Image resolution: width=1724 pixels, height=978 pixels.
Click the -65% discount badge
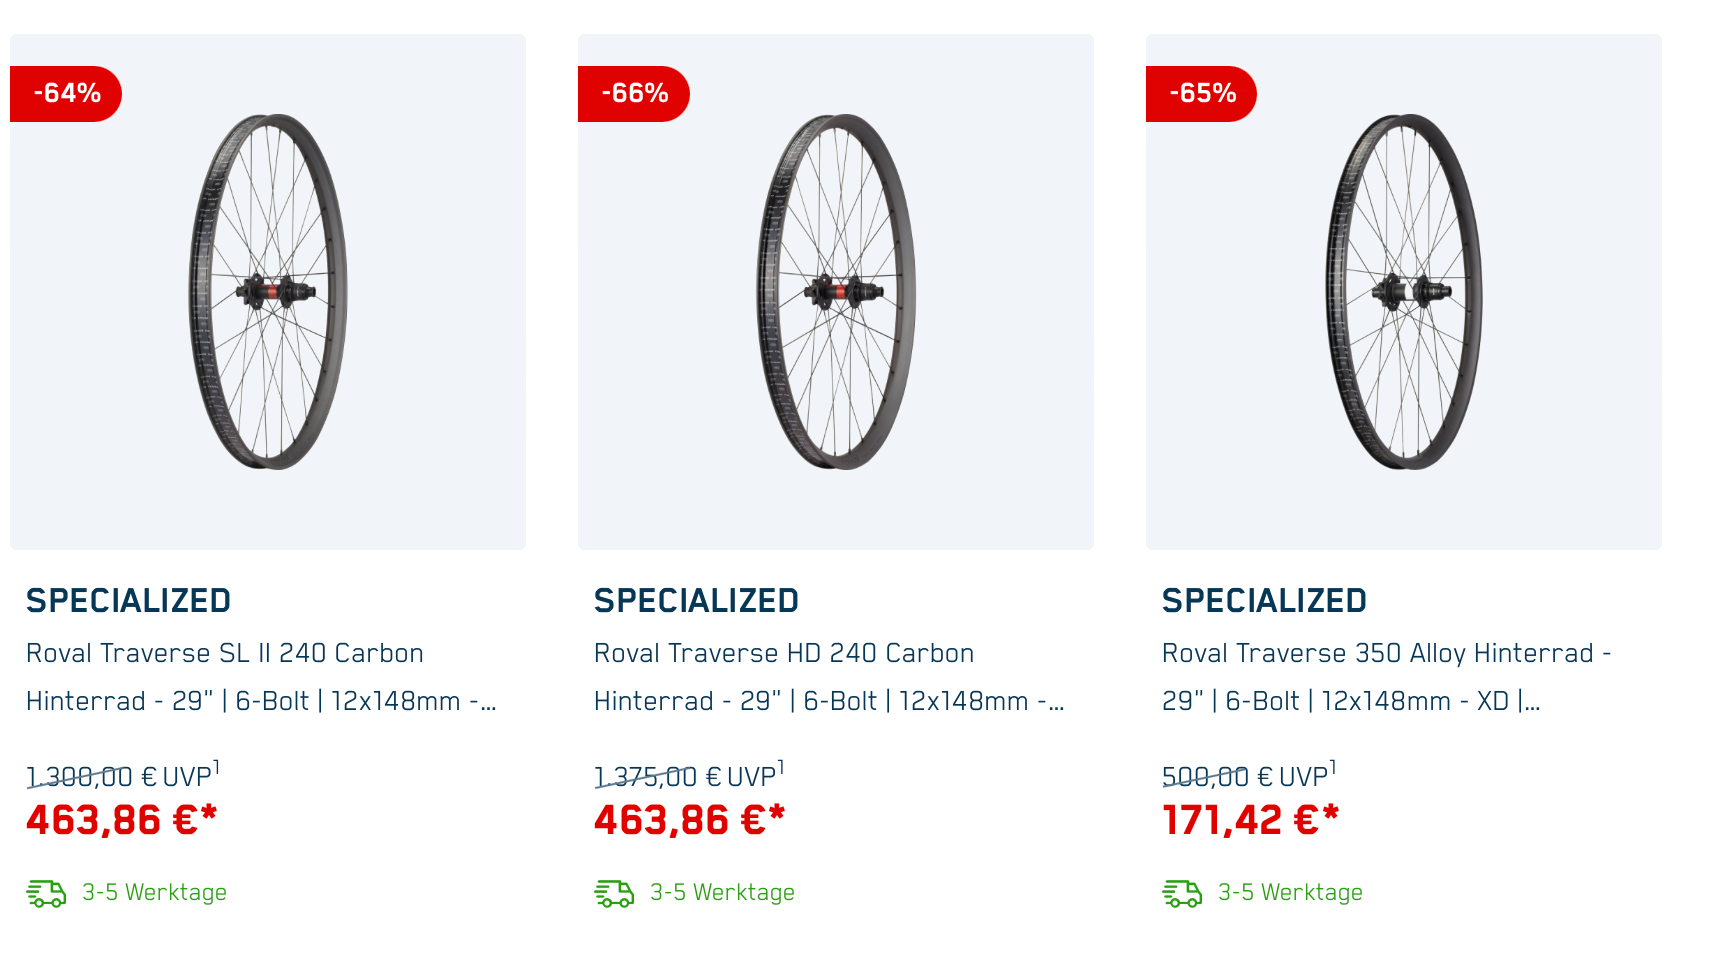click(1202, 94)
